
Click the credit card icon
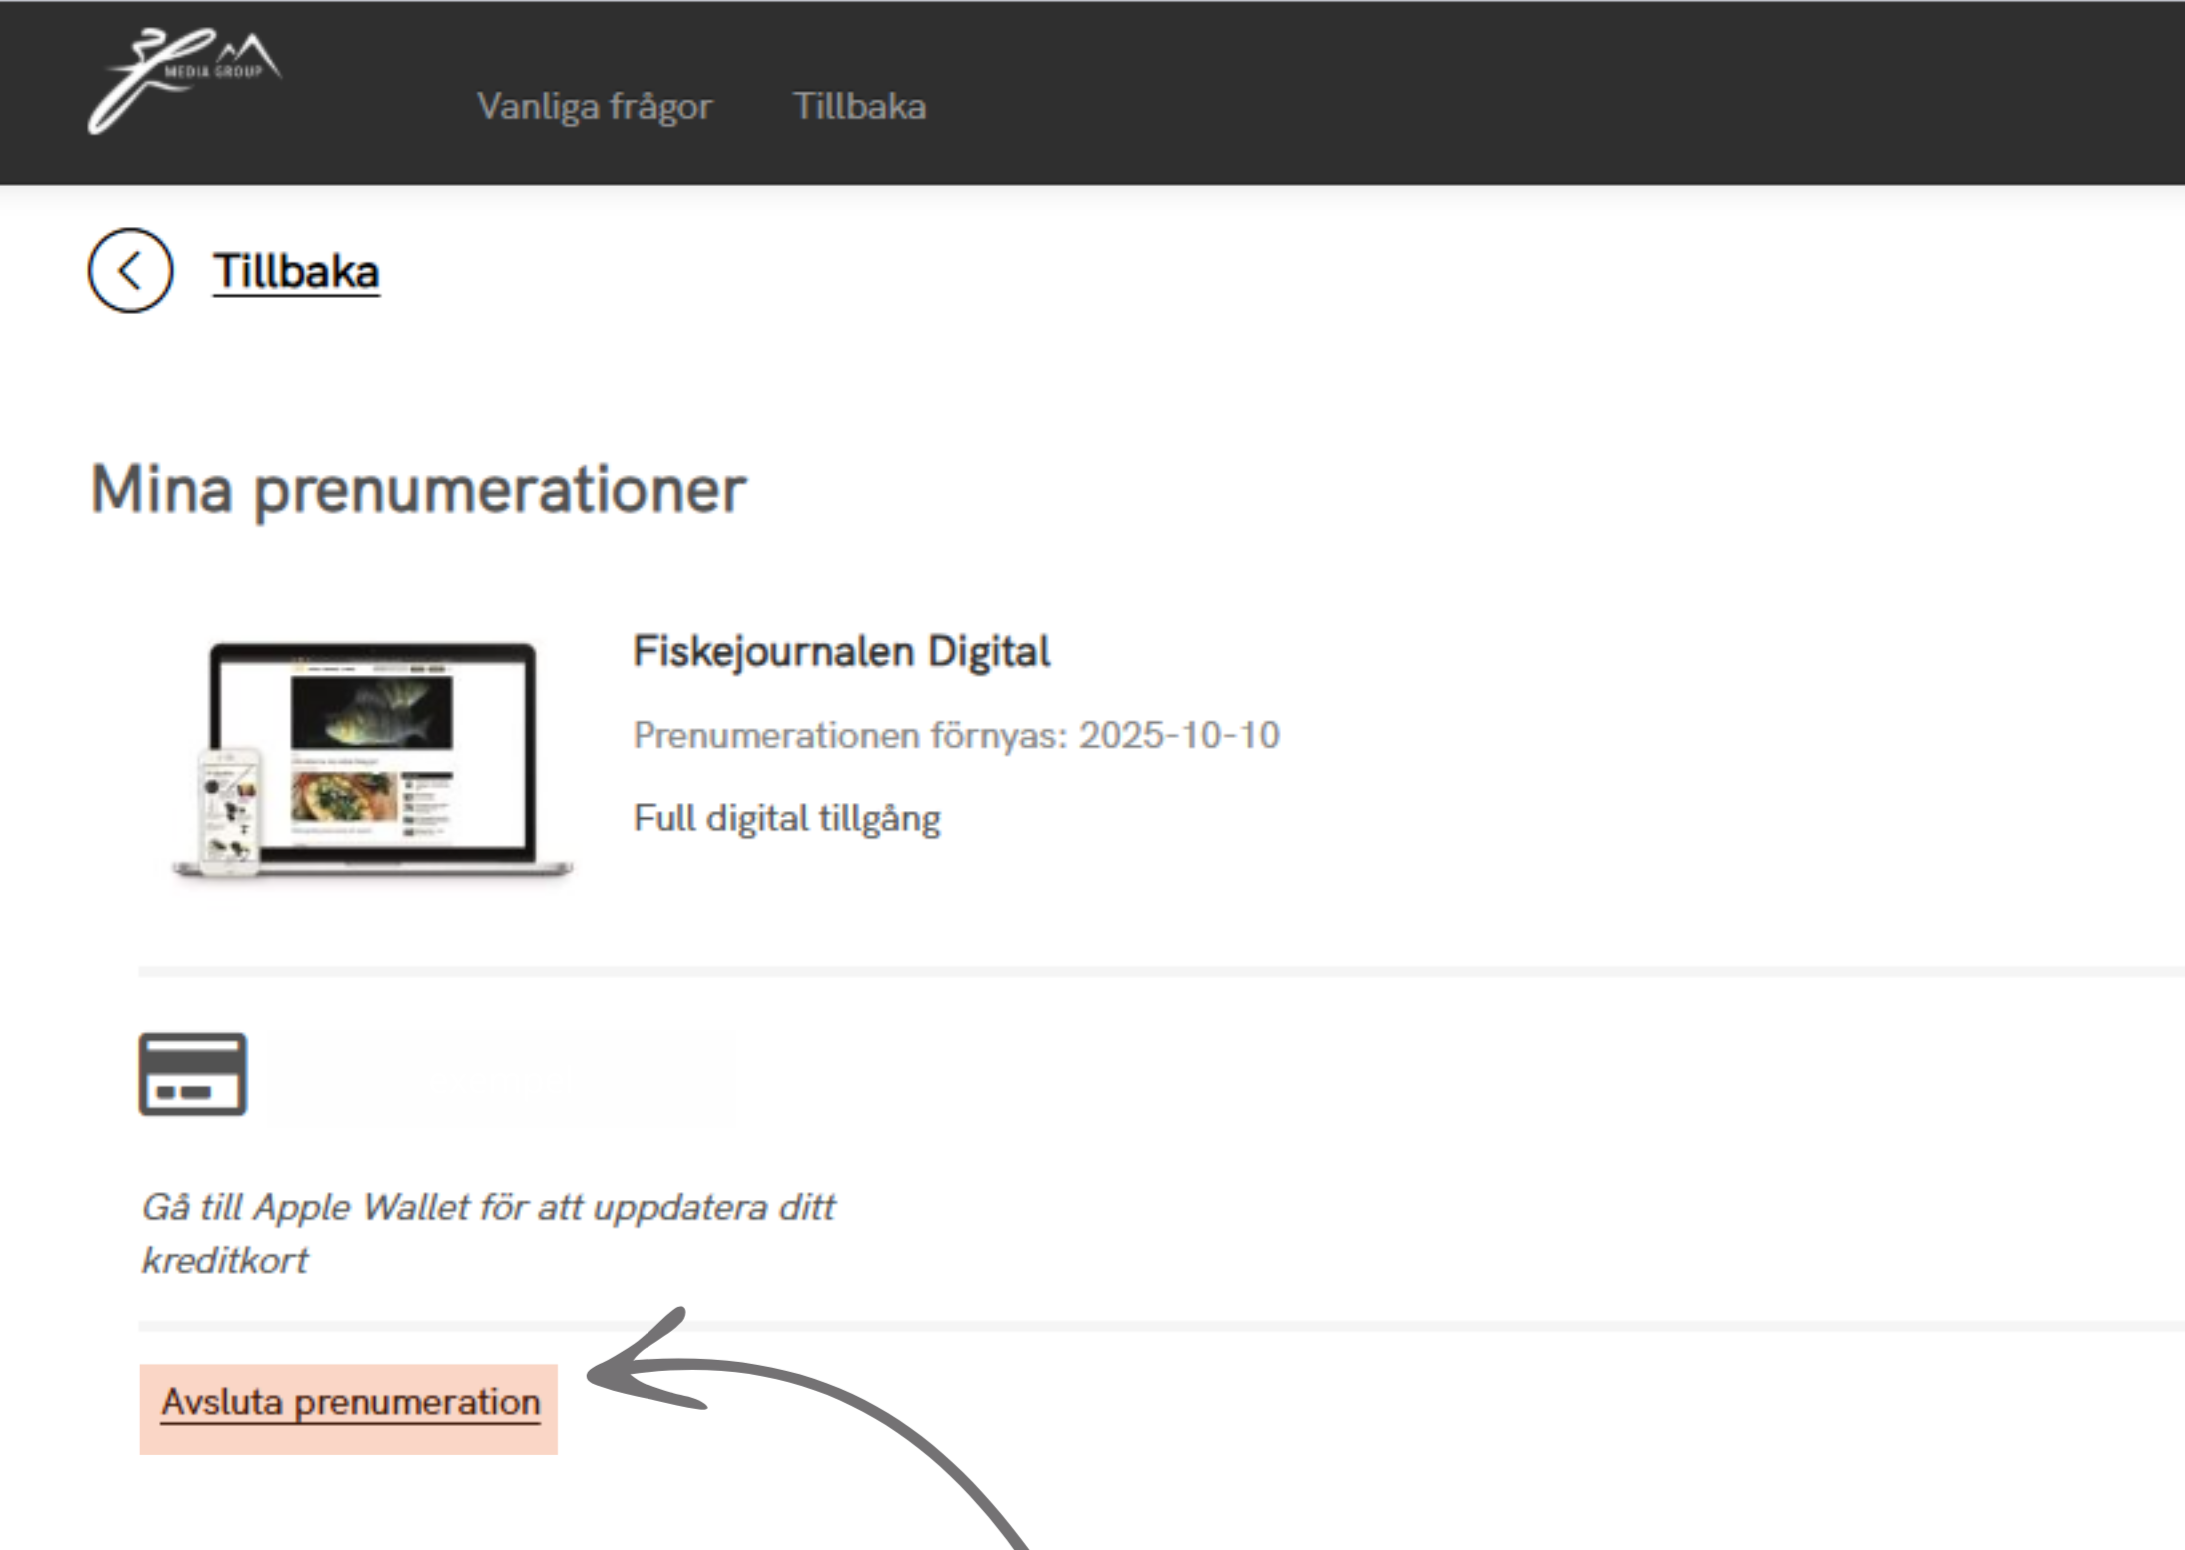192,1074
